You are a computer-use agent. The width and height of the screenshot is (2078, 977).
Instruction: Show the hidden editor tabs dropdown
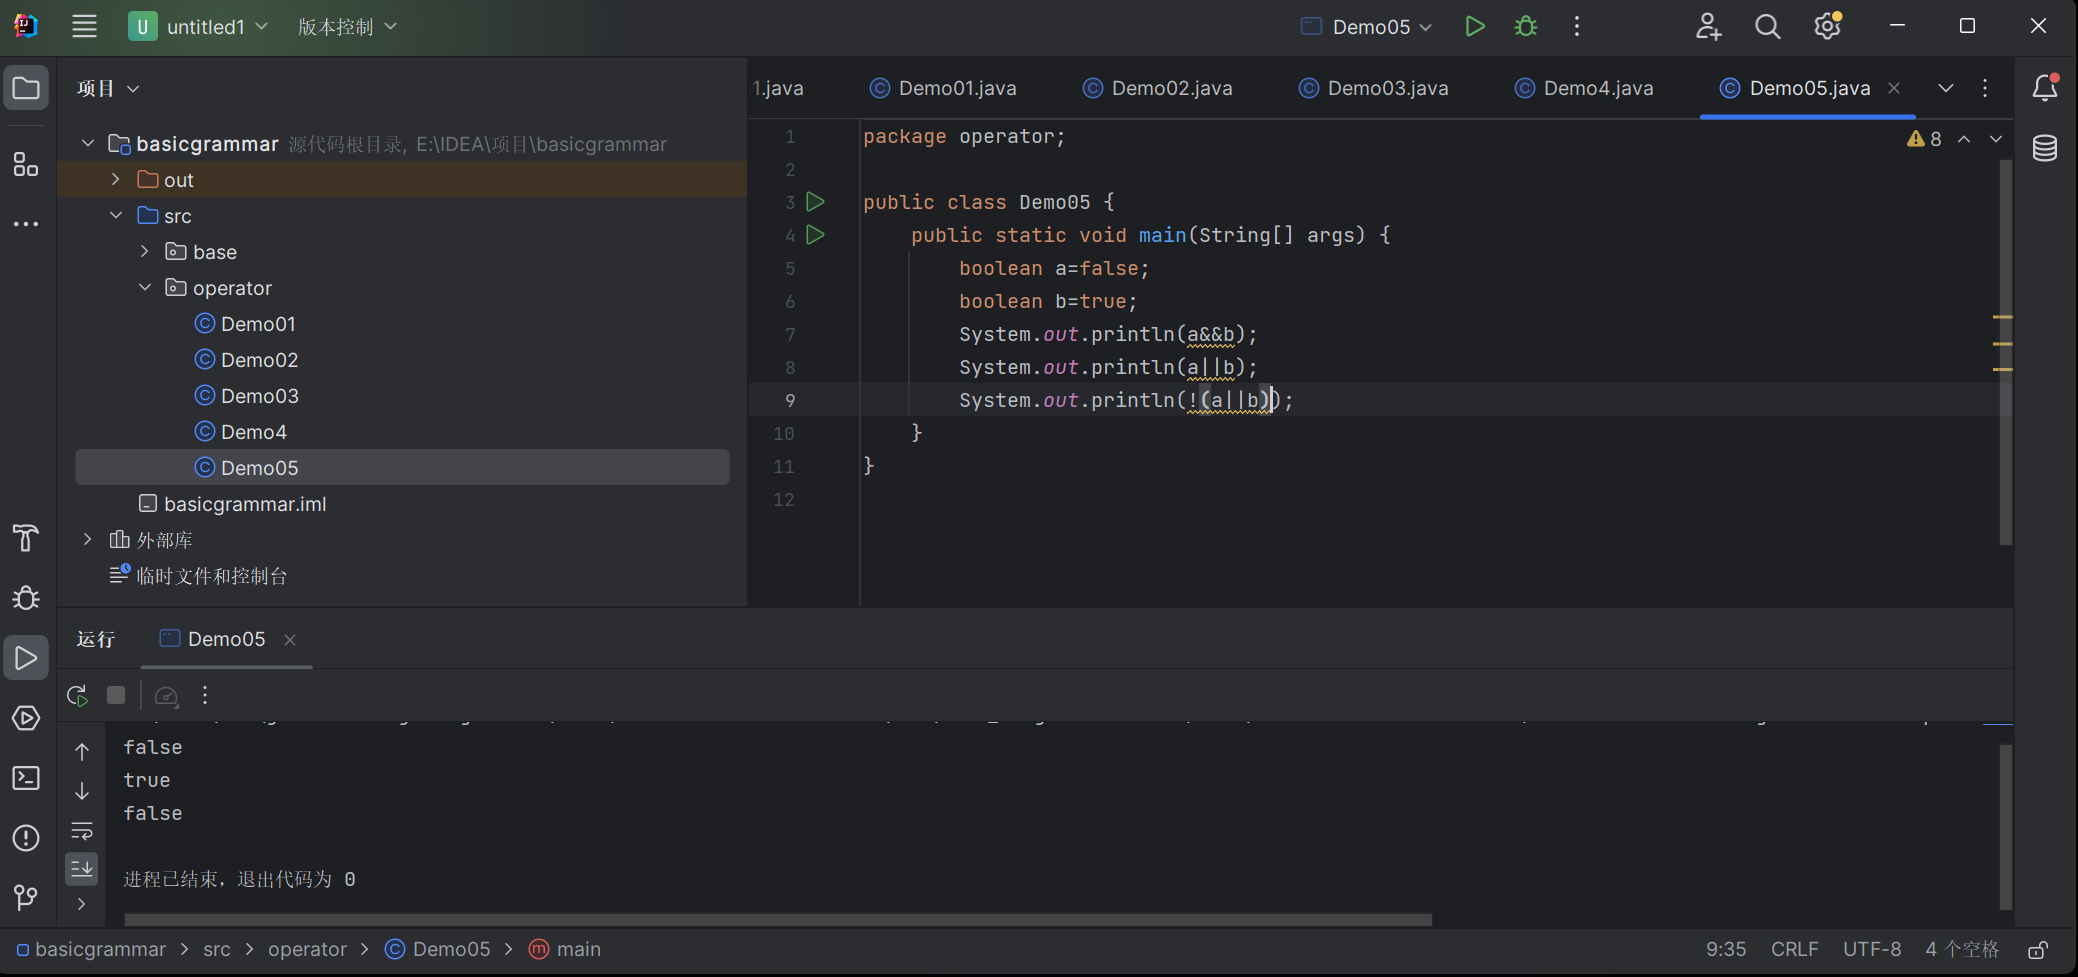[x=1946, y=88]
